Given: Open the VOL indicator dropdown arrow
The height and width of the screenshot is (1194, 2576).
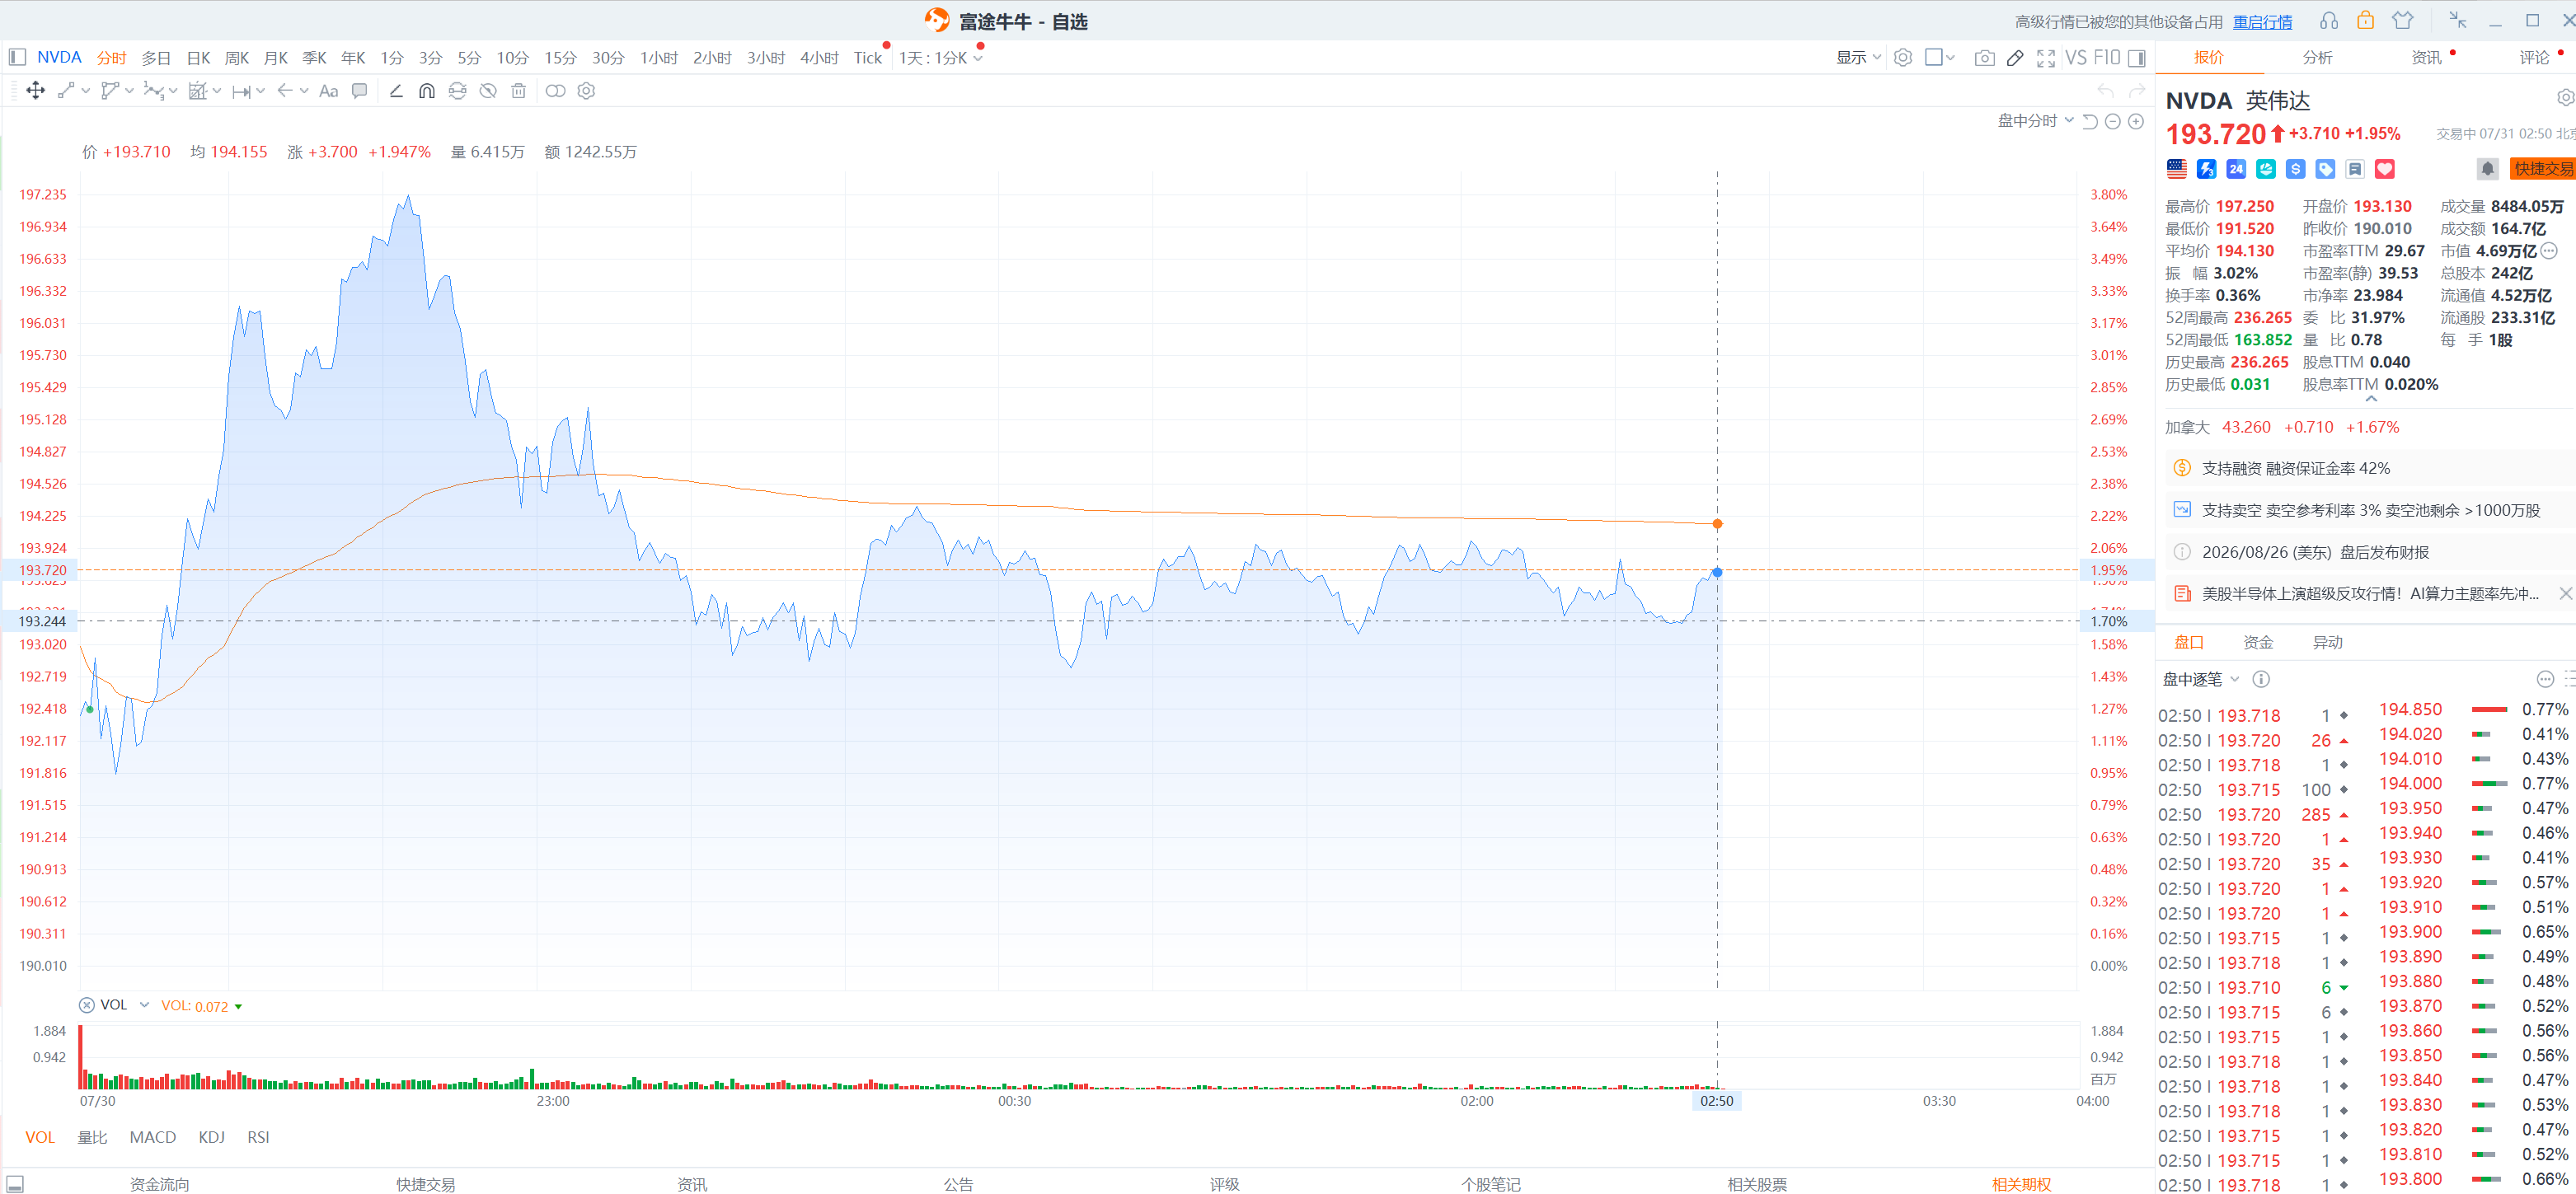Looking at the screenshot, I should (144, 1005).
